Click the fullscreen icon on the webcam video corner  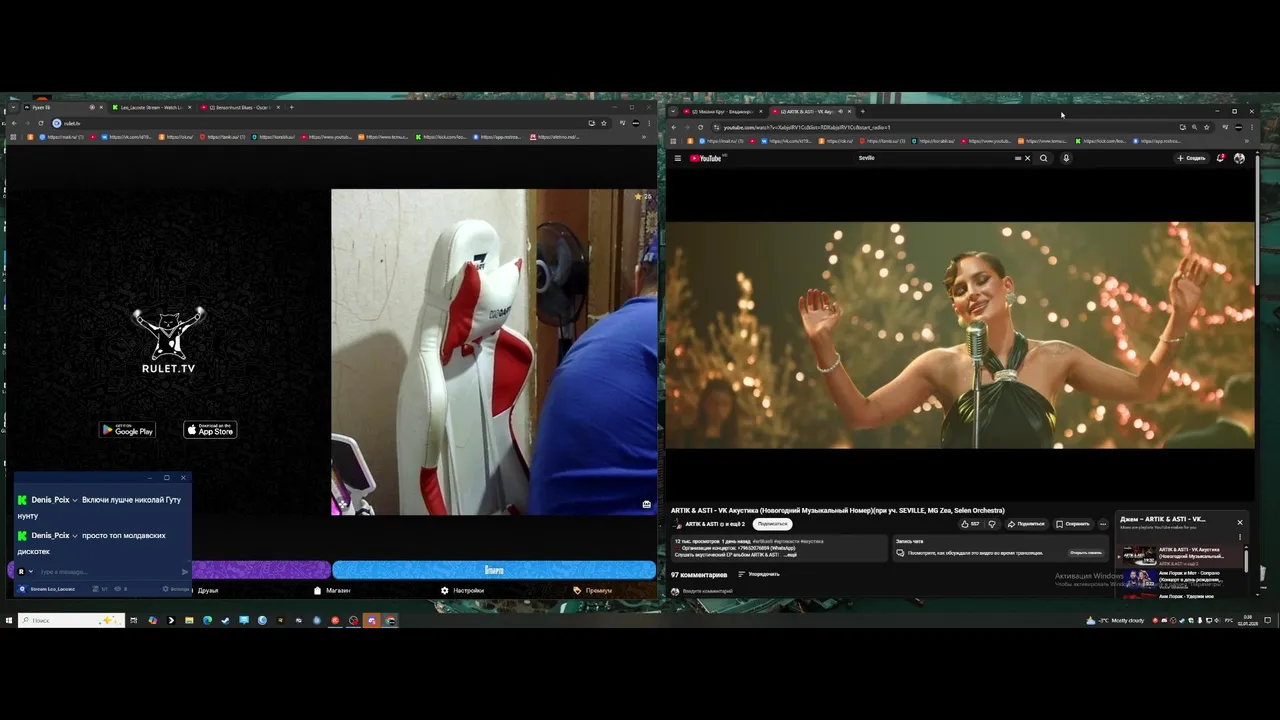[647, 504]
